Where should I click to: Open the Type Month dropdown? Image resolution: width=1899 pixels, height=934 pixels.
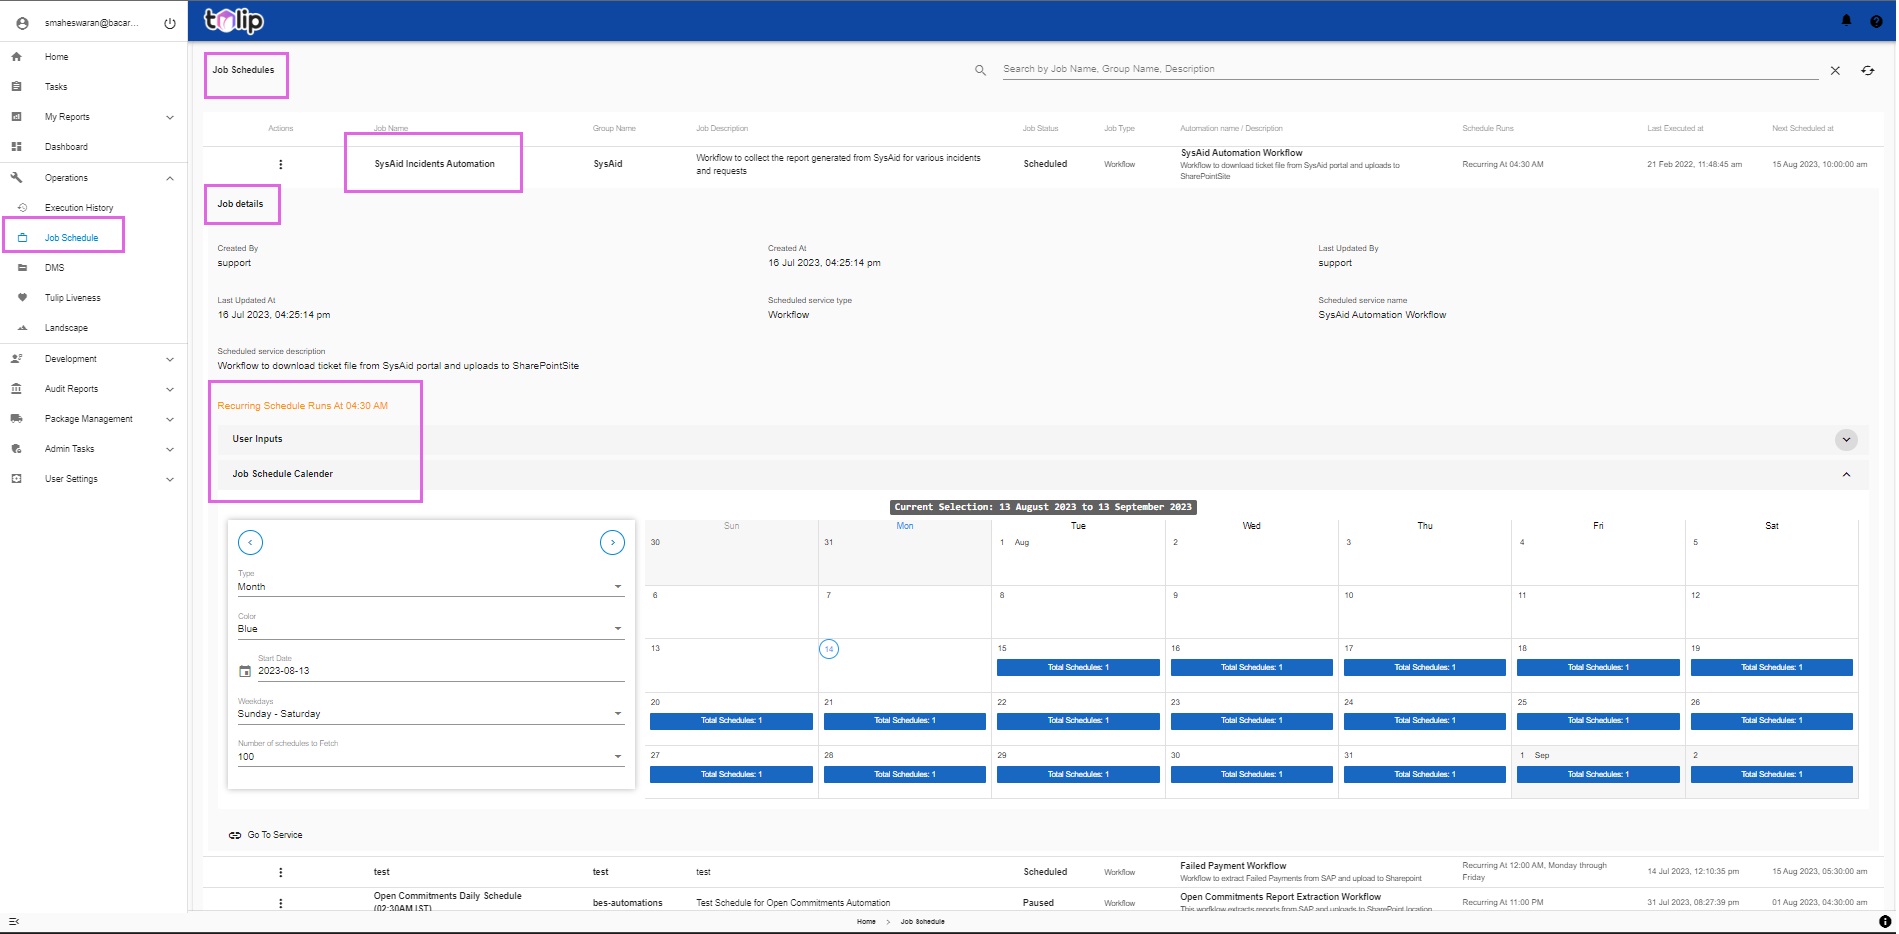point(431,587)
